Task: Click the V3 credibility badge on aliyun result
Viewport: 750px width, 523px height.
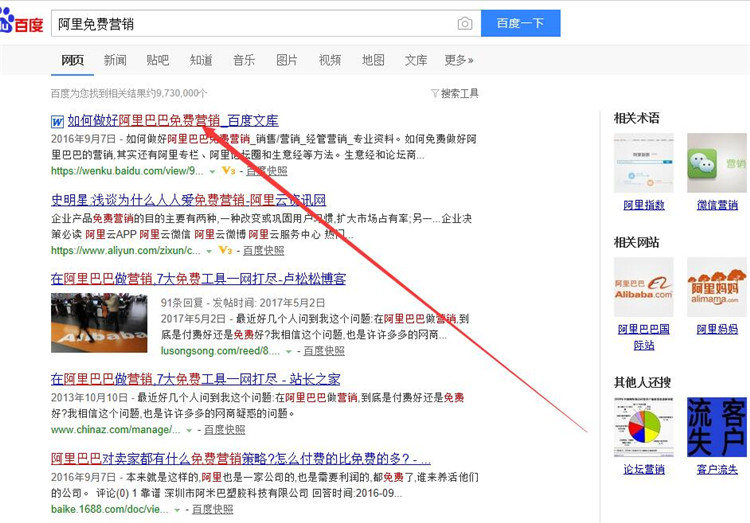Action: pos(225,250)
